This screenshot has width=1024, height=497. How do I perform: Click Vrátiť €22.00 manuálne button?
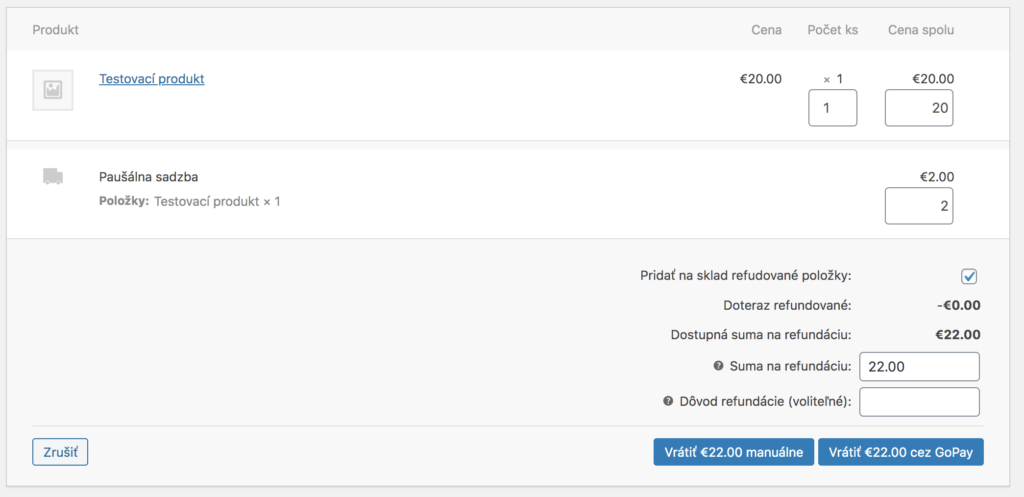click(732, 452)
